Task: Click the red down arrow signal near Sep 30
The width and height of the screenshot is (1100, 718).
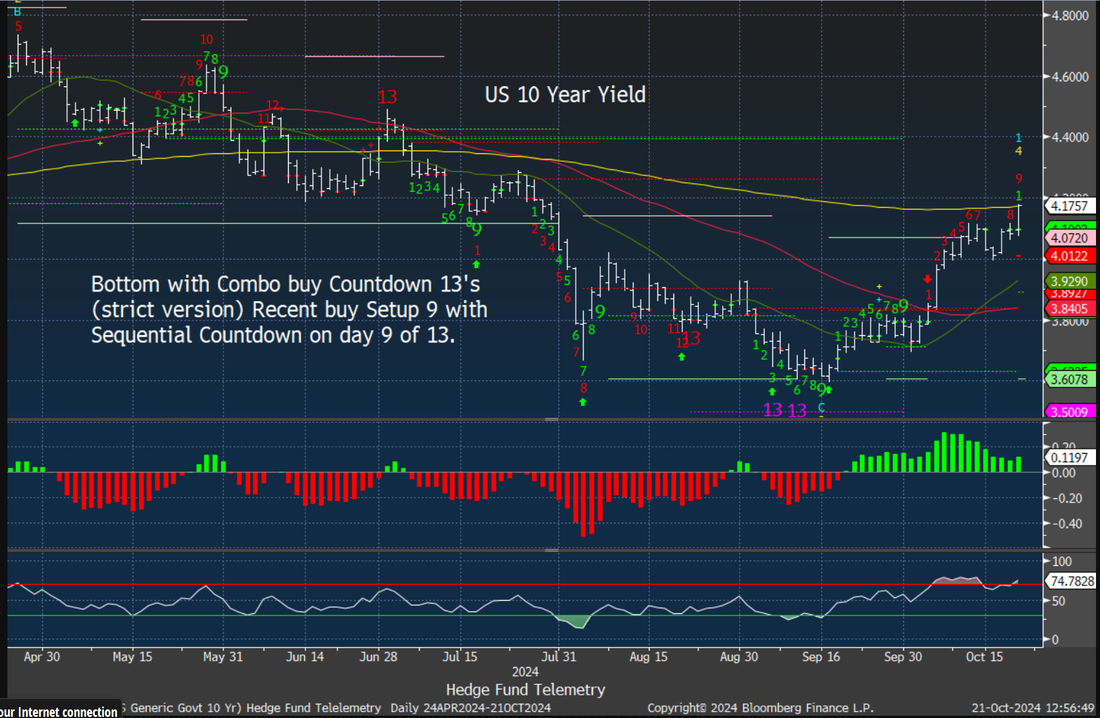Action: 928,279
